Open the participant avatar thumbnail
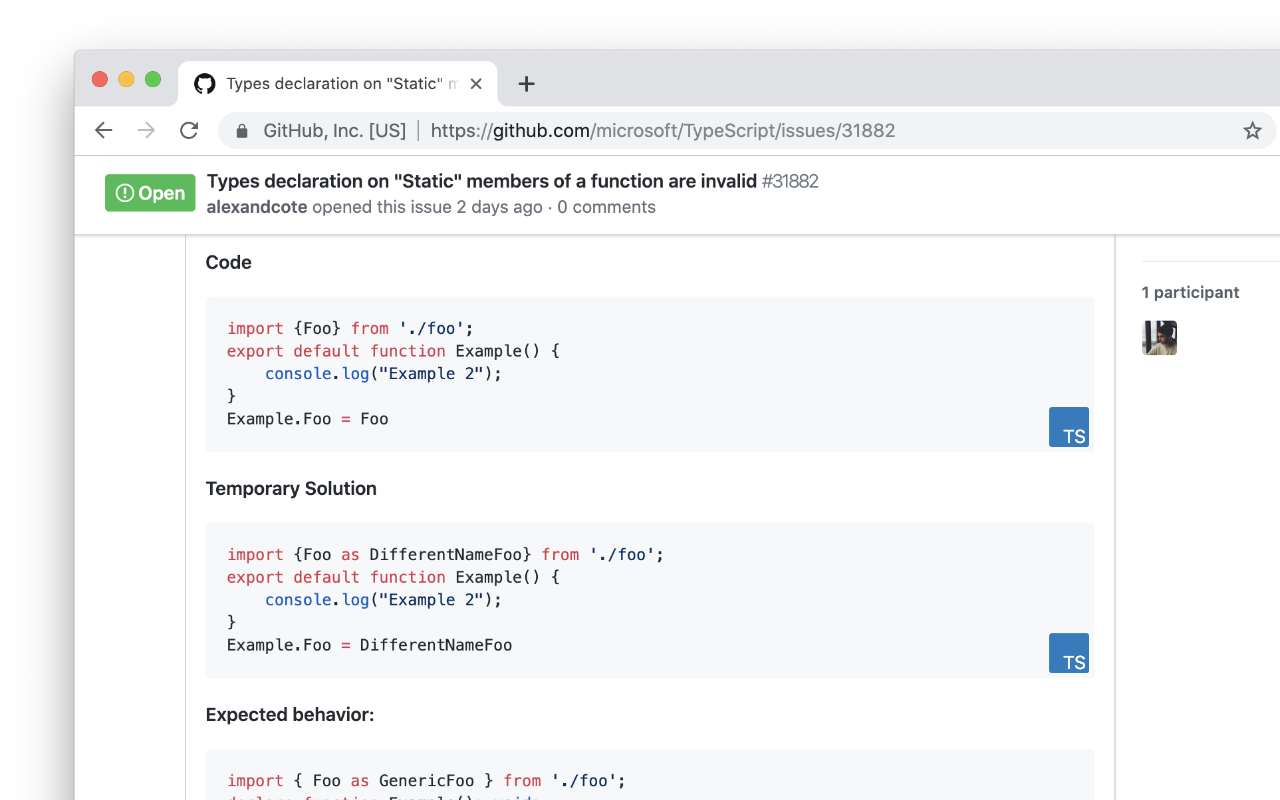The height and width of the screenshot is (800, 1280). click(1159, 338)
